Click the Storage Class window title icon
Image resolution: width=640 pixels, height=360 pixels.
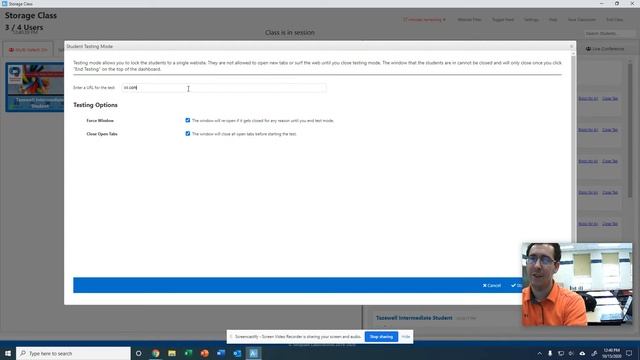tap(4, 3)
